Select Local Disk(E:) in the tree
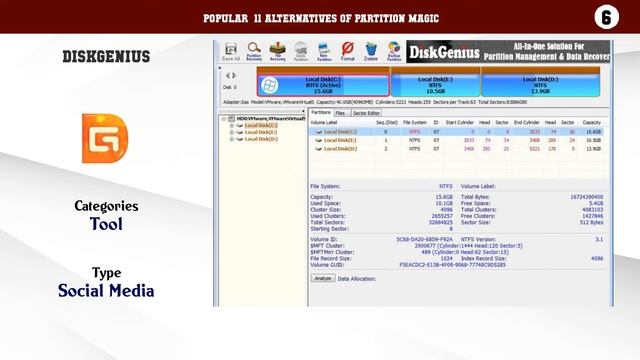Viewport: 640px width, 360px height. [261, 132]
